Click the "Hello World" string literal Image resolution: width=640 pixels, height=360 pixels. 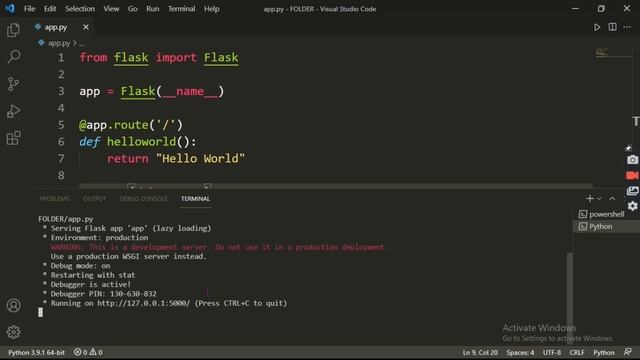pyautogui.click(x=200, y=158)
